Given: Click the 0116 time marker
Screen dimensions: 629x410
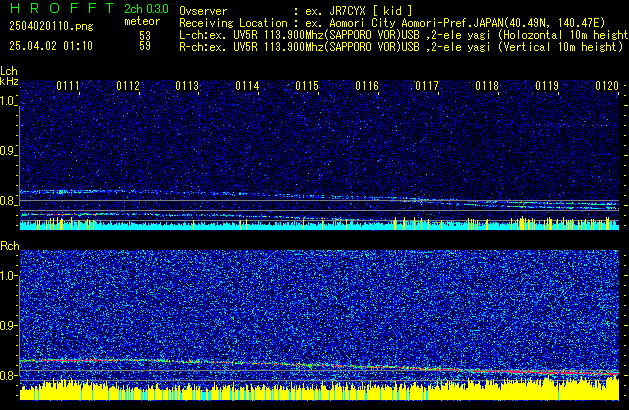Looking at the screenshot, I should coord(367,86).
